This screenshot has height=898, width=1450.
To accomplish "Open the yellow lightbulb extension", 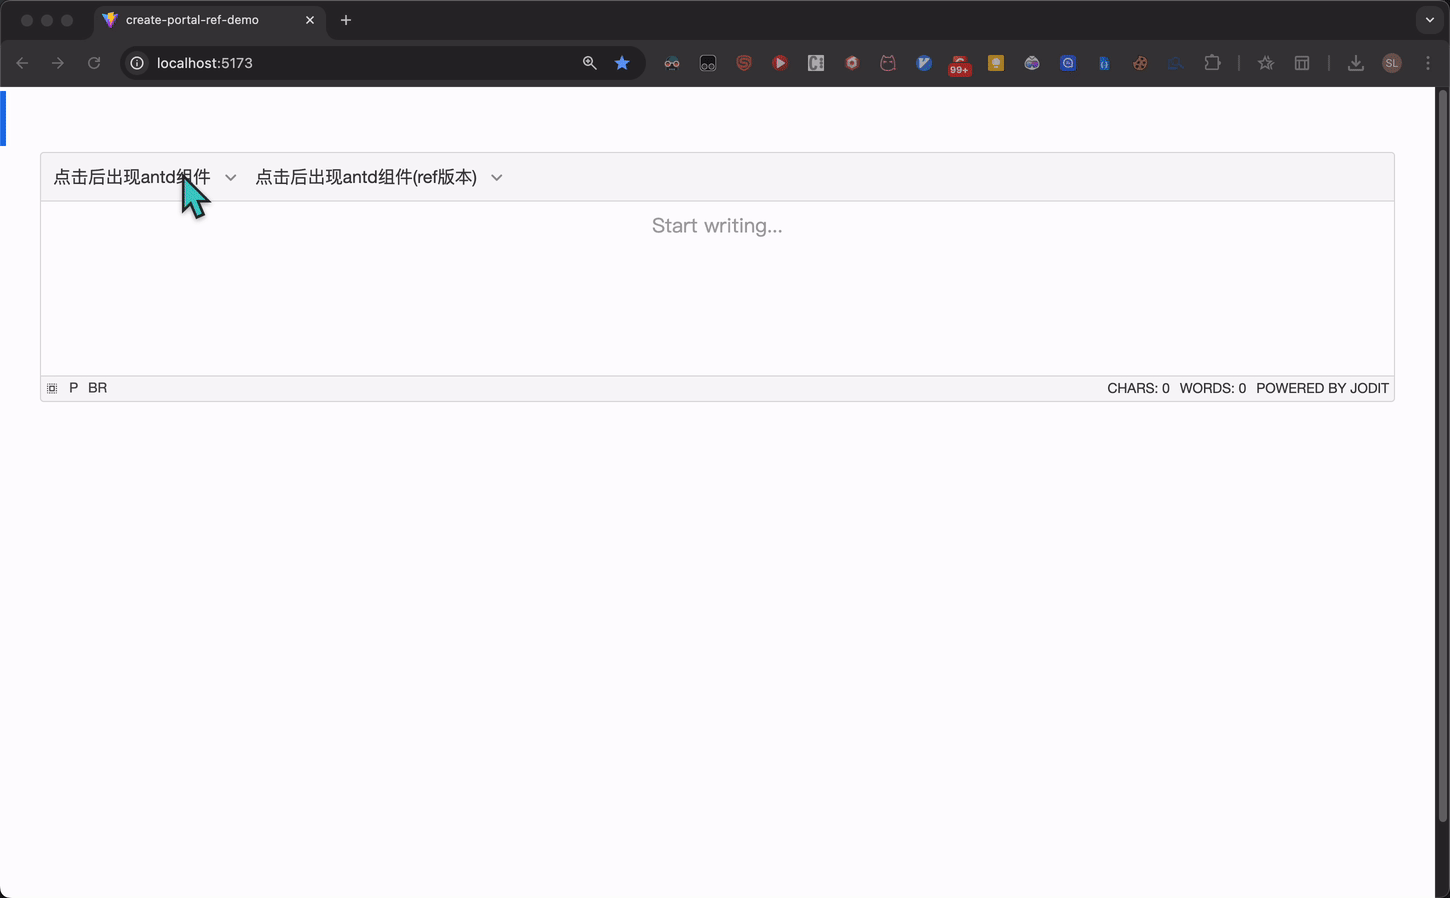I will 996,63.
